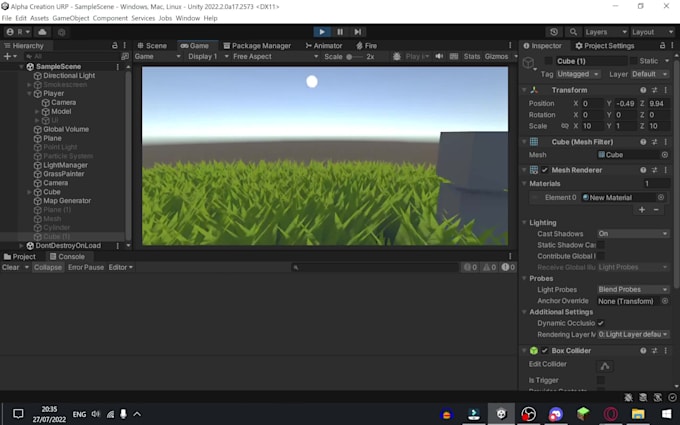Uncheck Dynamic Occlusion
The height and width of the screenshot is (425, 680).
click(x=601, y=323)
